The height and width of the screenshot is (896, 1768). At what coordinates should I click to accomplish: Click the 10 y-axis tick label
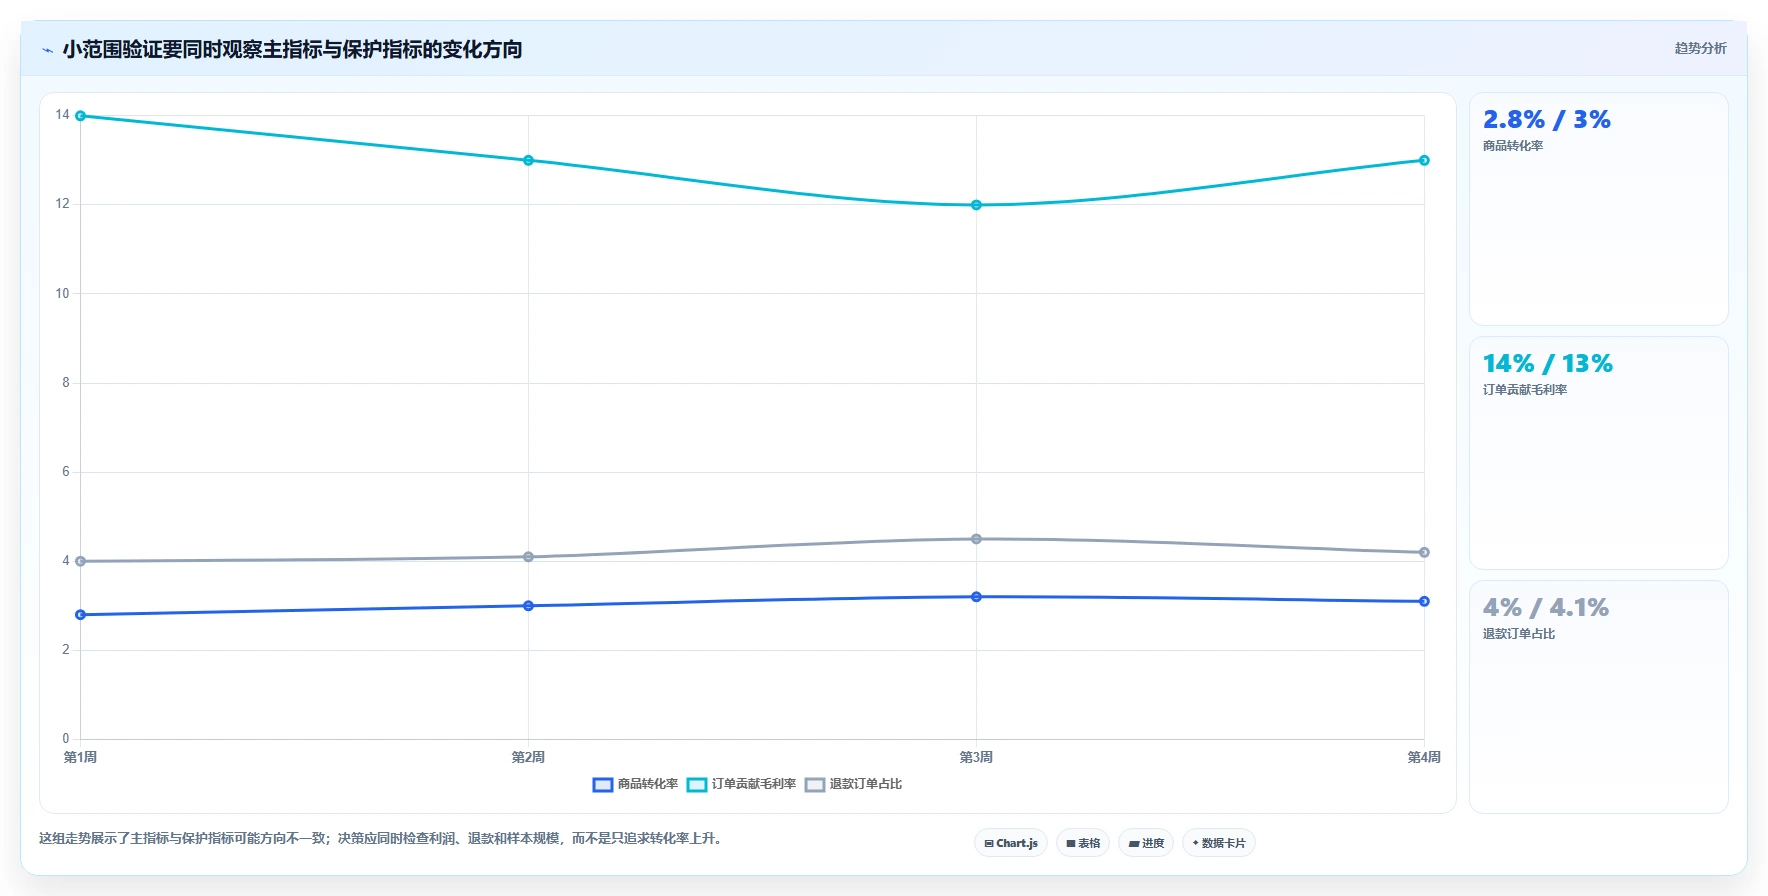[63, 293]
